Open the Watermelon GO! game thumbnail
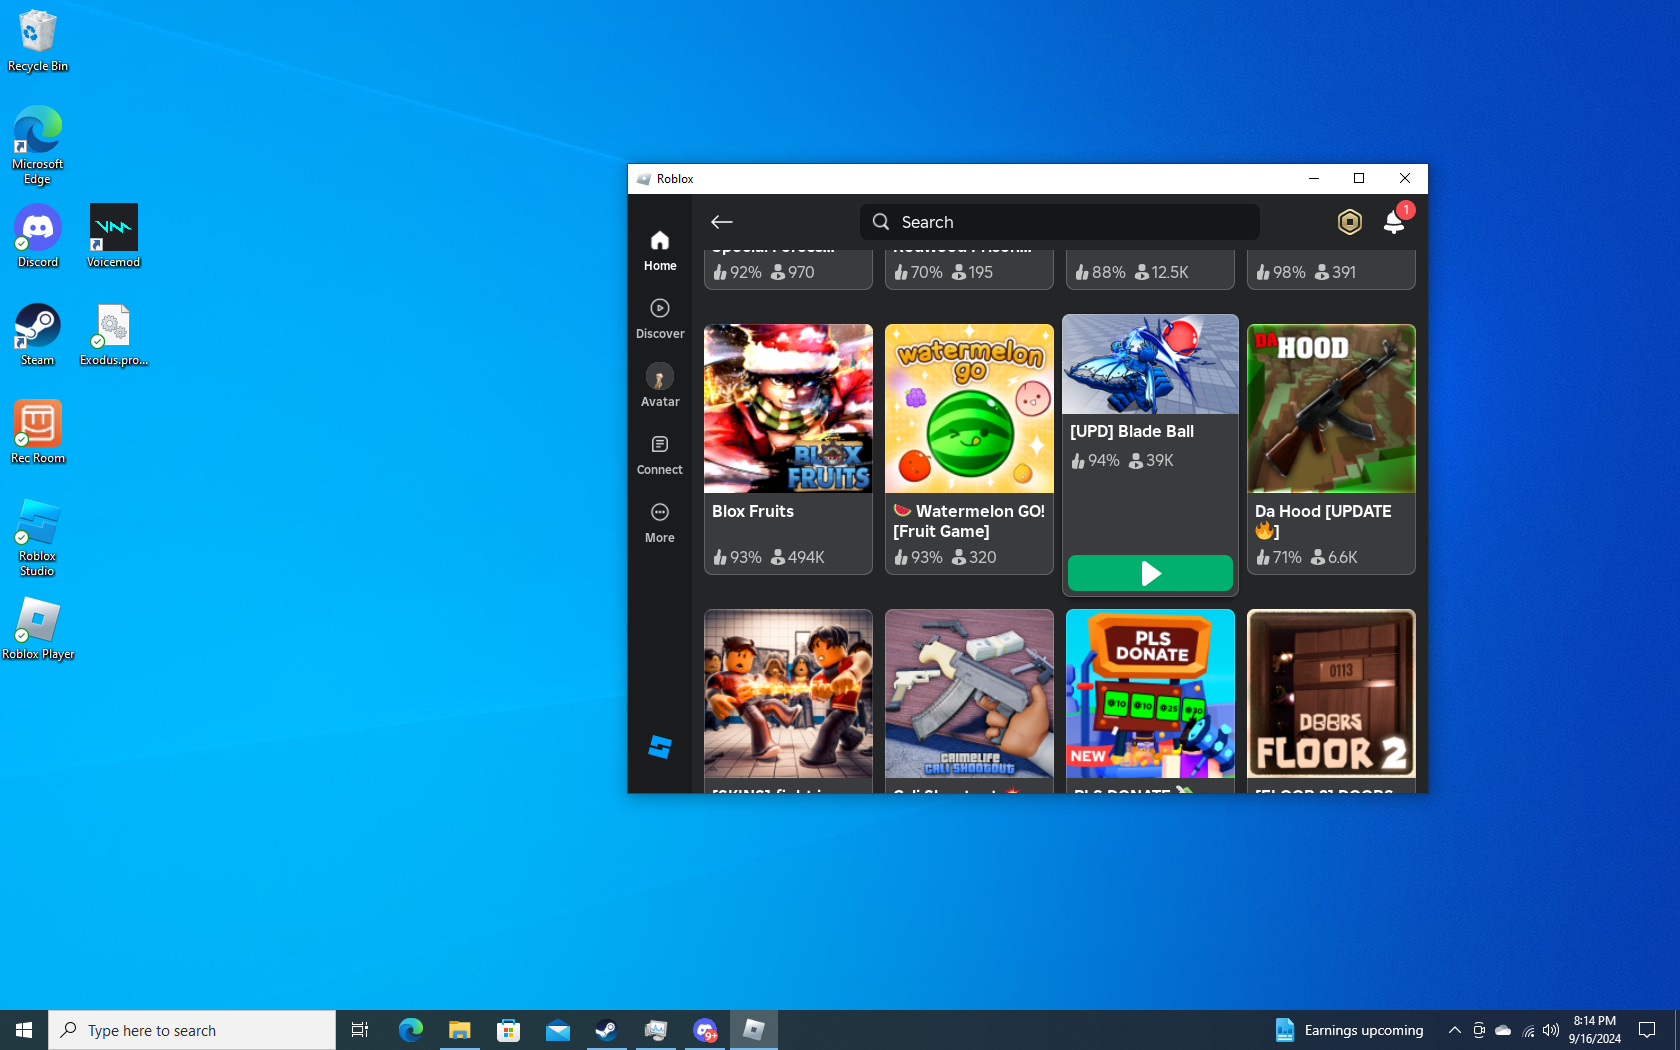The height and width of the screenshot is (1050, 1680). 969,410
